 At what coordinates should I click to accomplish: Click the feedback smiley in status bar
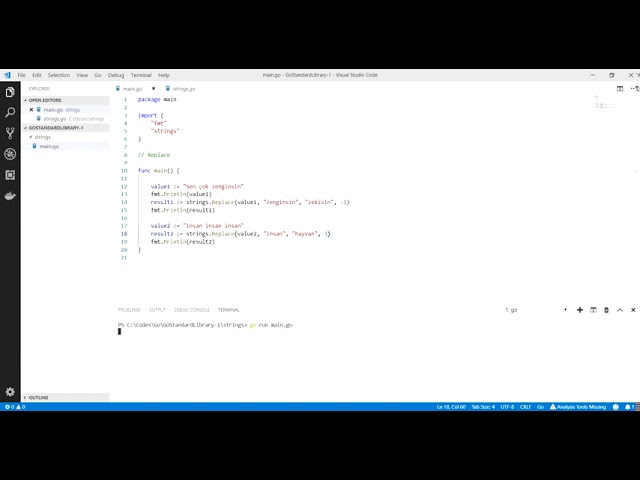[616, 407]
